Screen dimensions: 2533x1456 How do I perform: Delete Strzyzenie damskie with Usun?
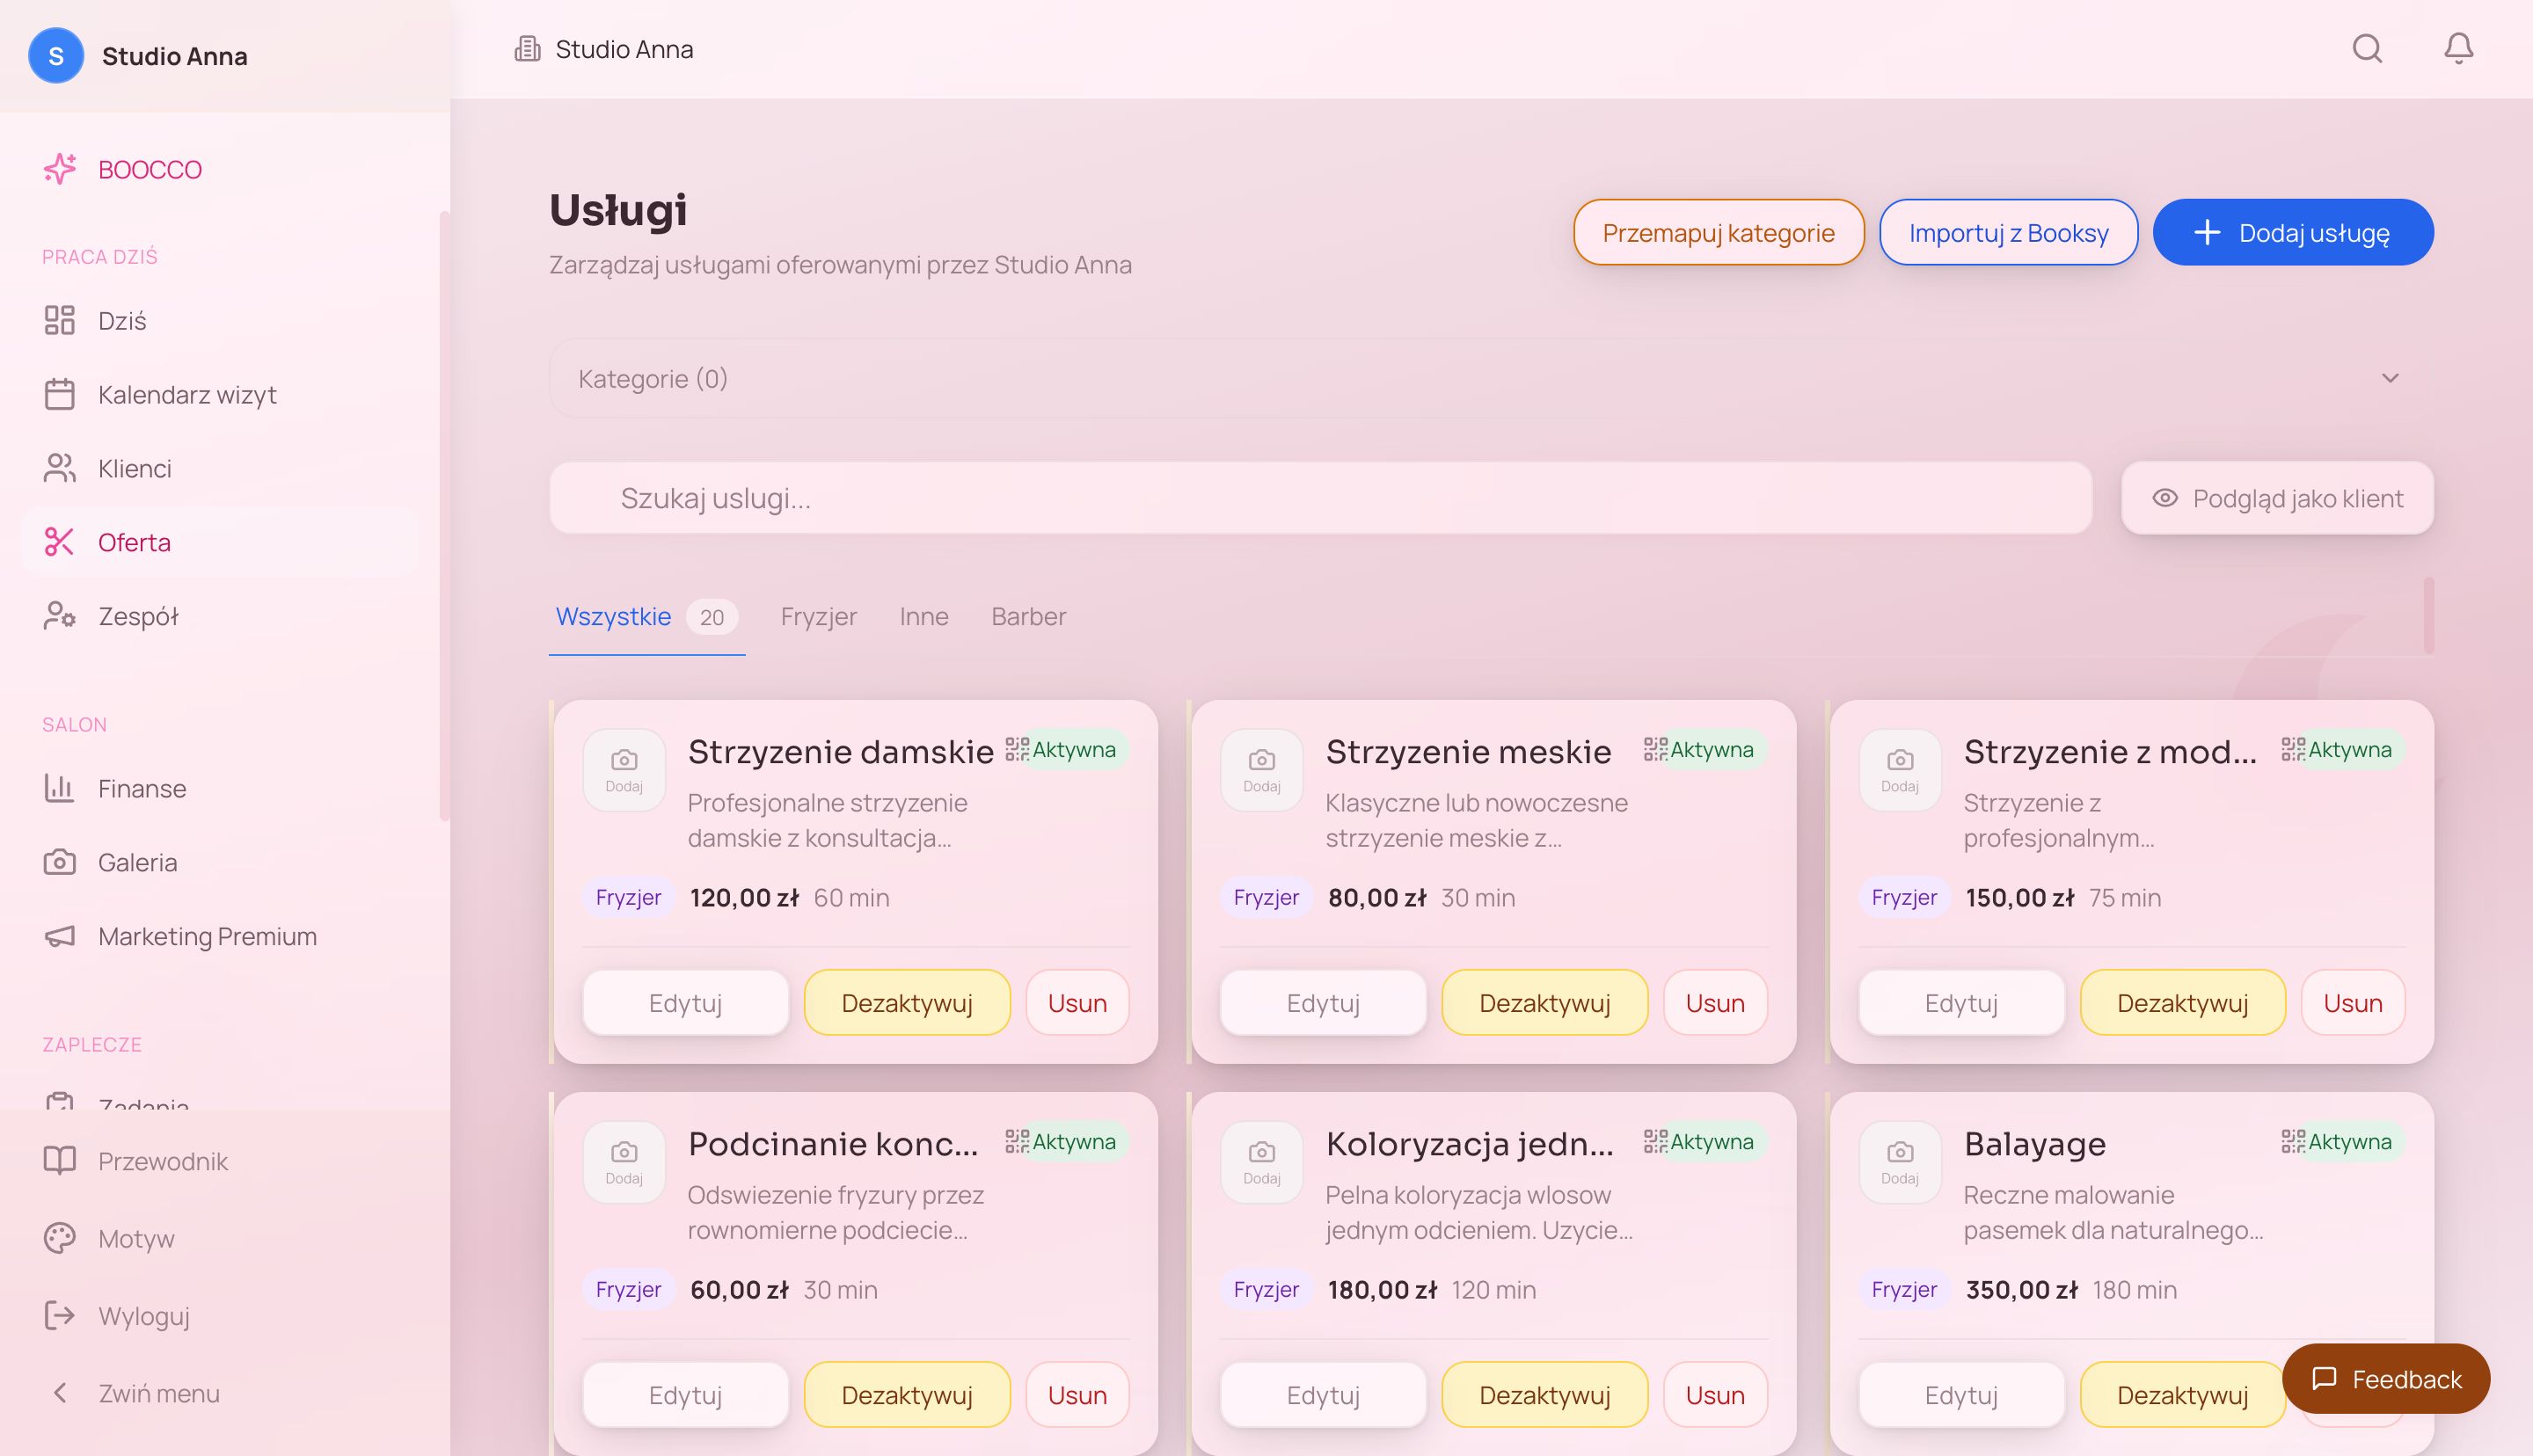[1077, 1002]
